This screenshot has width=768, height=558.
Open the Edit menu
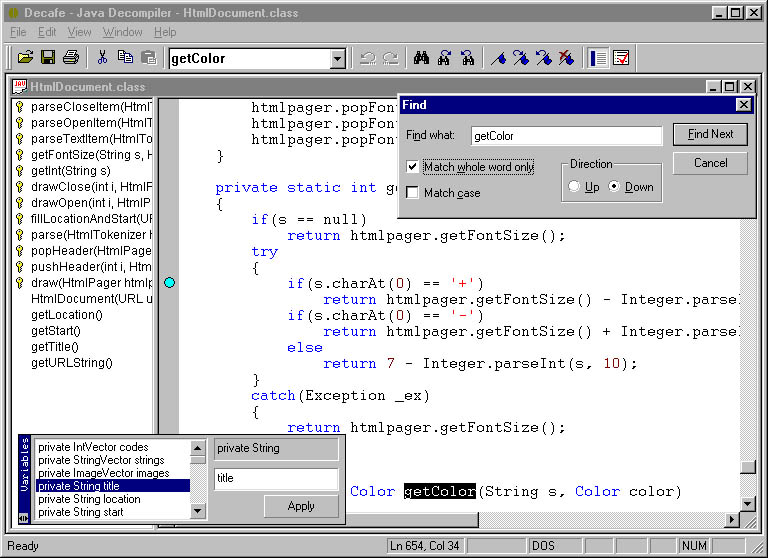(47, 32)
